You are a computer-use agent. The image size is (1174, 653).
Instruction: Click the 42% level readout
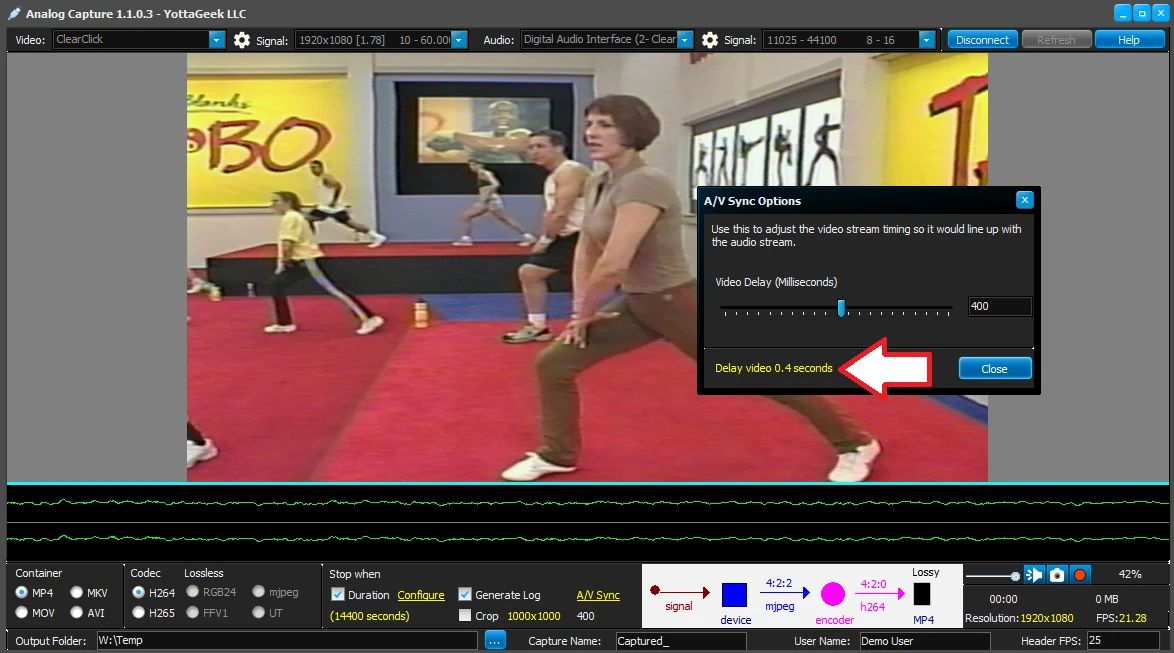(1130, 574)
